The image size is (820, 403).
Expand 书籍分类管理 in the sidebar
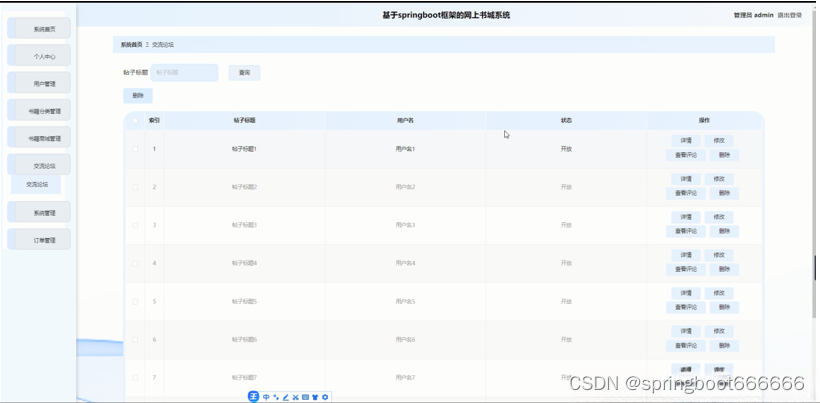(39, 110)
